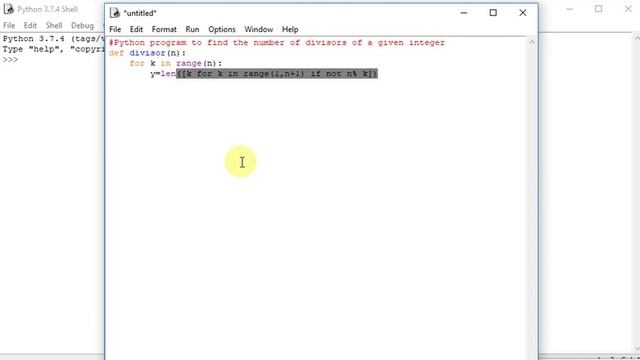
Task: Open the Help menu in editor window
Action: tap(290, 29)
